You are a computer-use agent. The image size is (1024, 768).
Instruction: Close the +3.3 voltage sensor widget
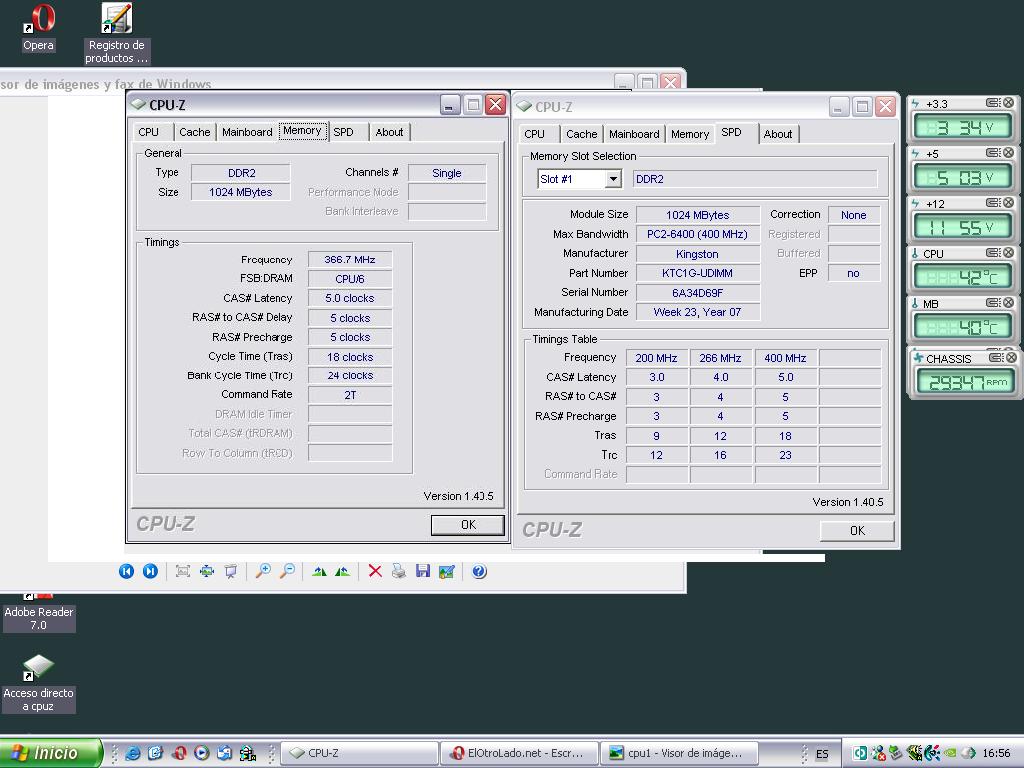1009,103
